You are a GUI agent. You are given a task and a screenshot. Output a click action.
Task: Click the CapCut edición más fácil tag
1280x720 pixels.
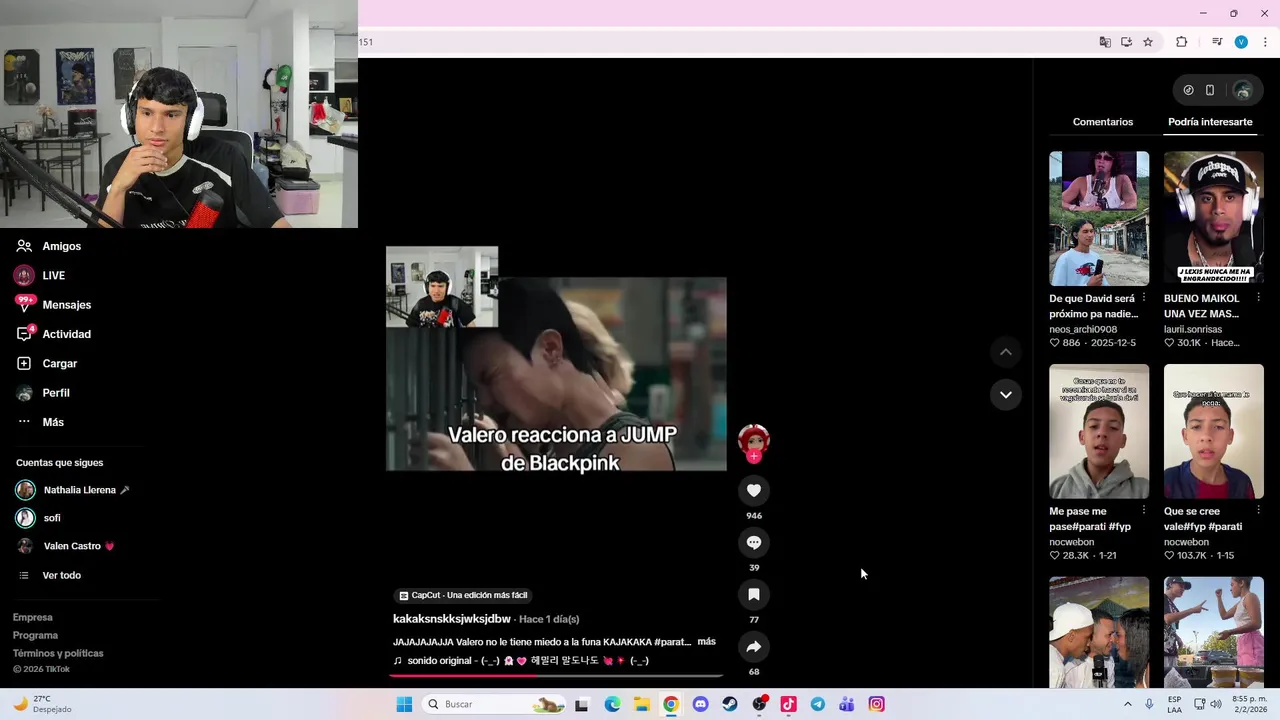(463, 595)
